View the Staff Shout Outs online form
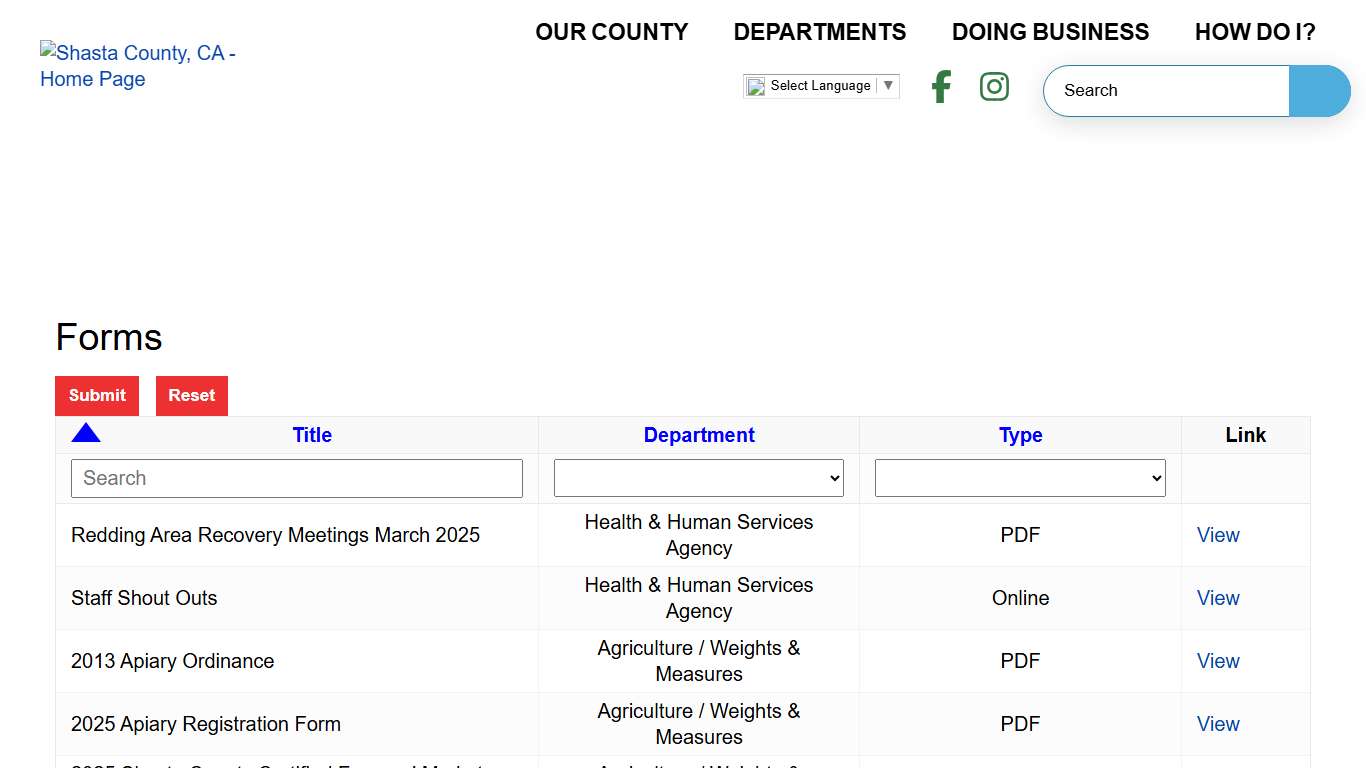The width and height of the screenshot is (1366, 768). click(x=1217, y=597)
